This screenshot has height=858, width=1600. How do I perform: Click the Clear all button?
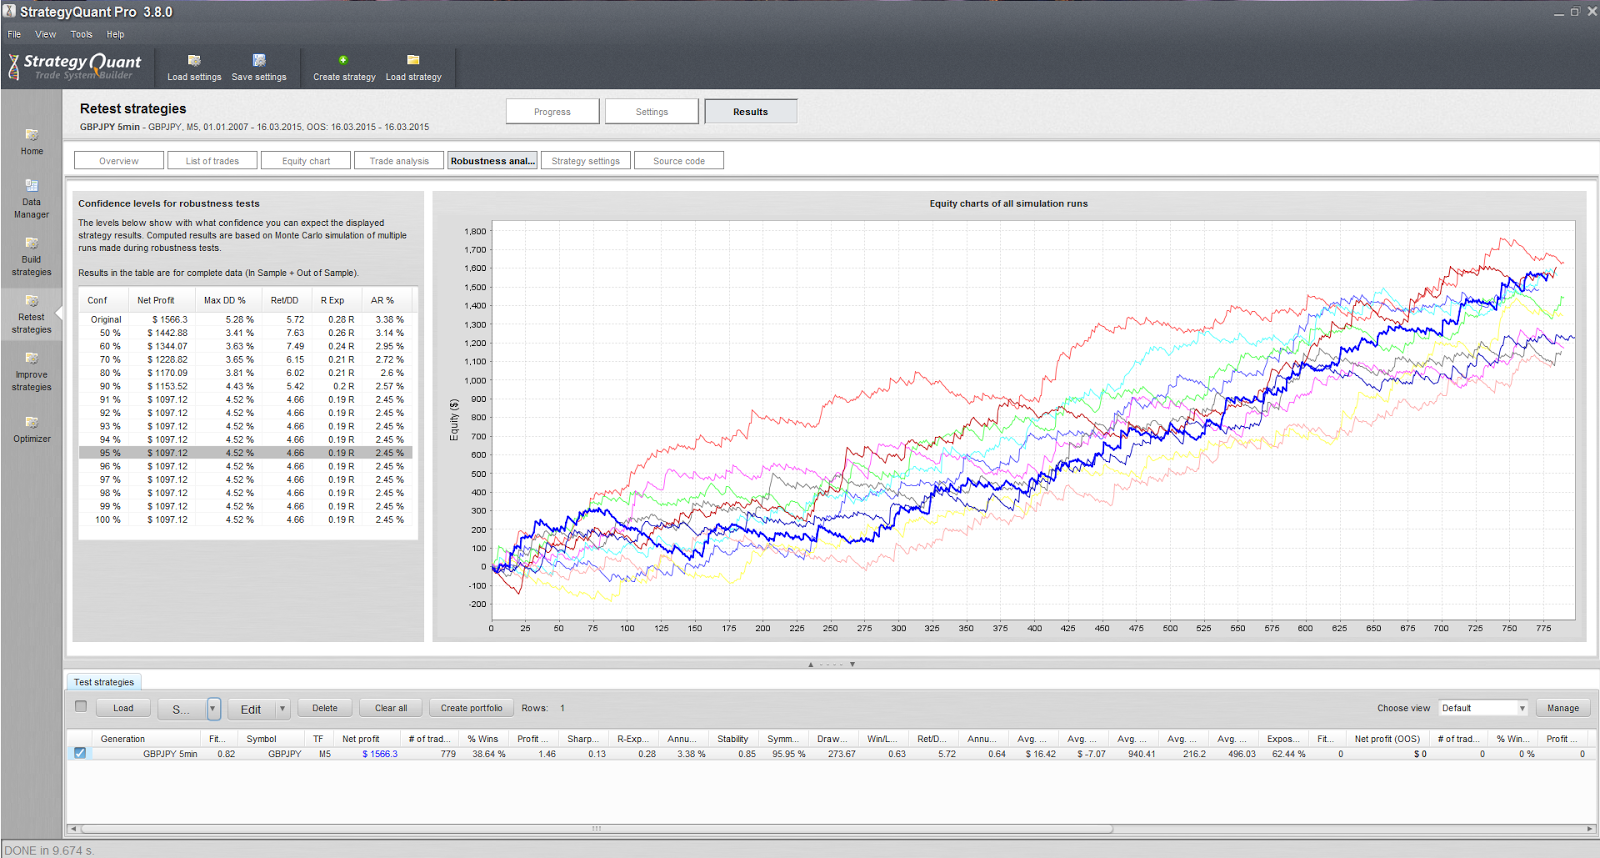pyautogui.click(x=391, y=708)
